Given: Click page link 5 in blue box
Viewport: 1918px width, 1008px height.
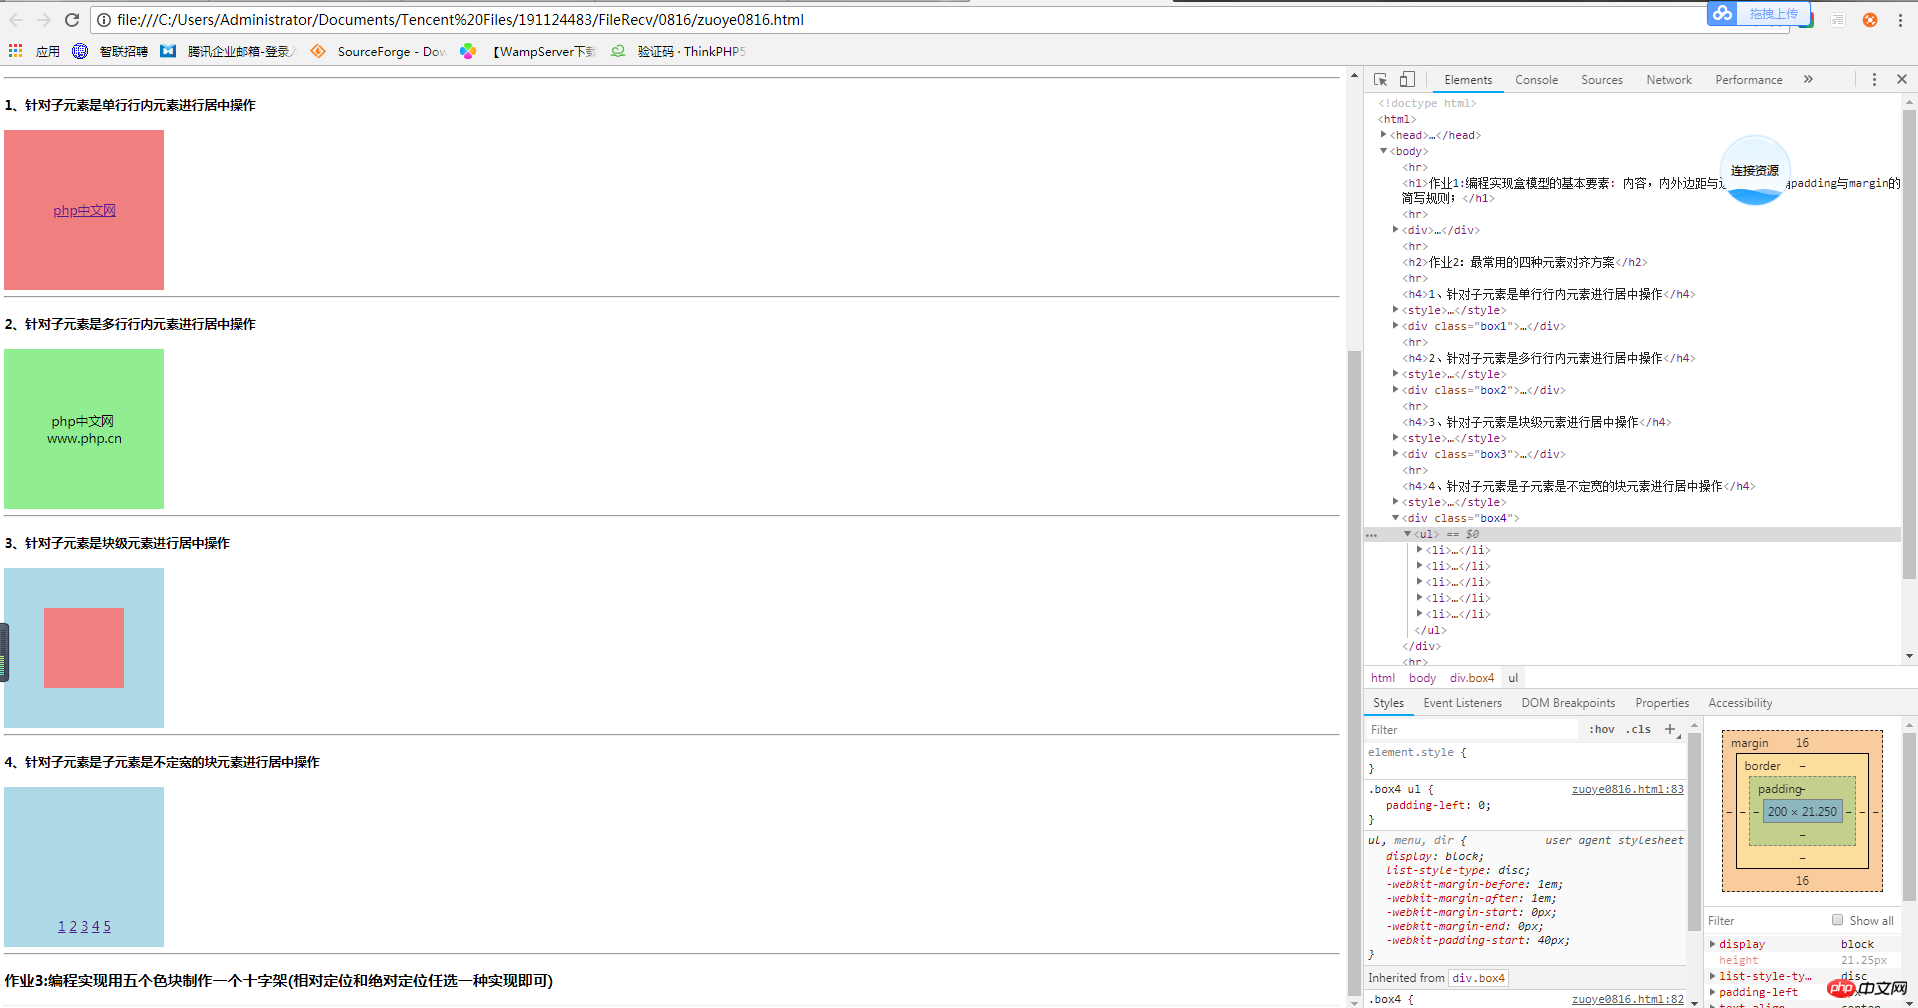Looking at the screenshot, I should [107, 926].
